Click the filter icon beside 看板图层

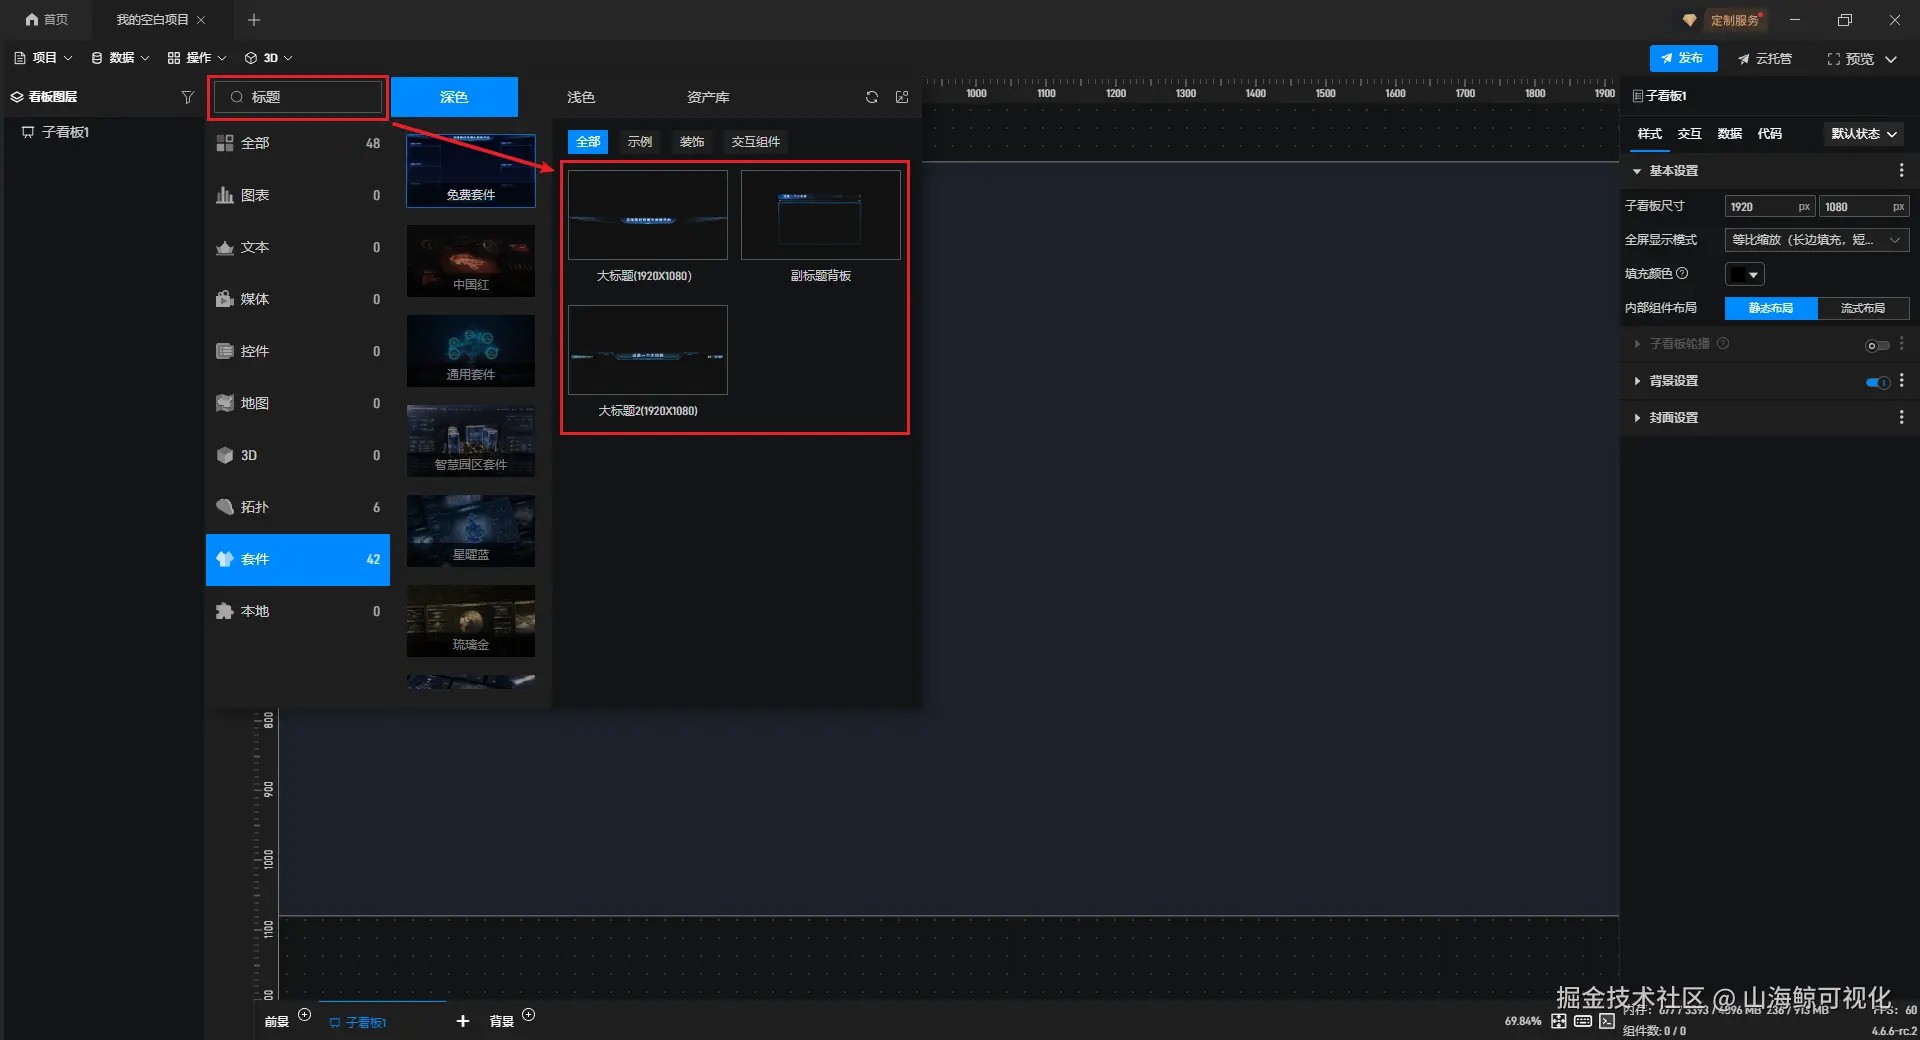pos(187,97)
